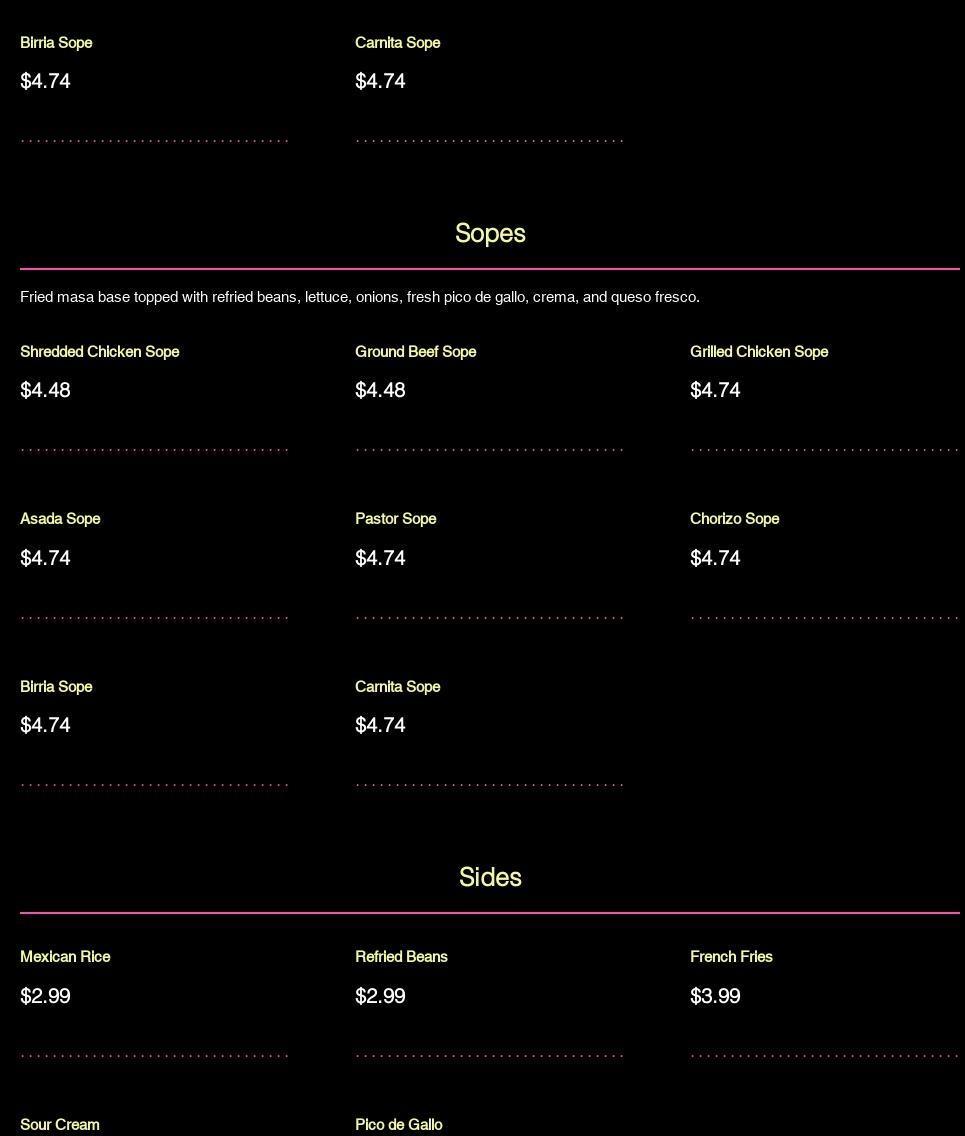Image resolution: width=965 pixels, height=1136 pixels.
Task: Click the $3.99 price for French Fries
Action: pos(715,996)
